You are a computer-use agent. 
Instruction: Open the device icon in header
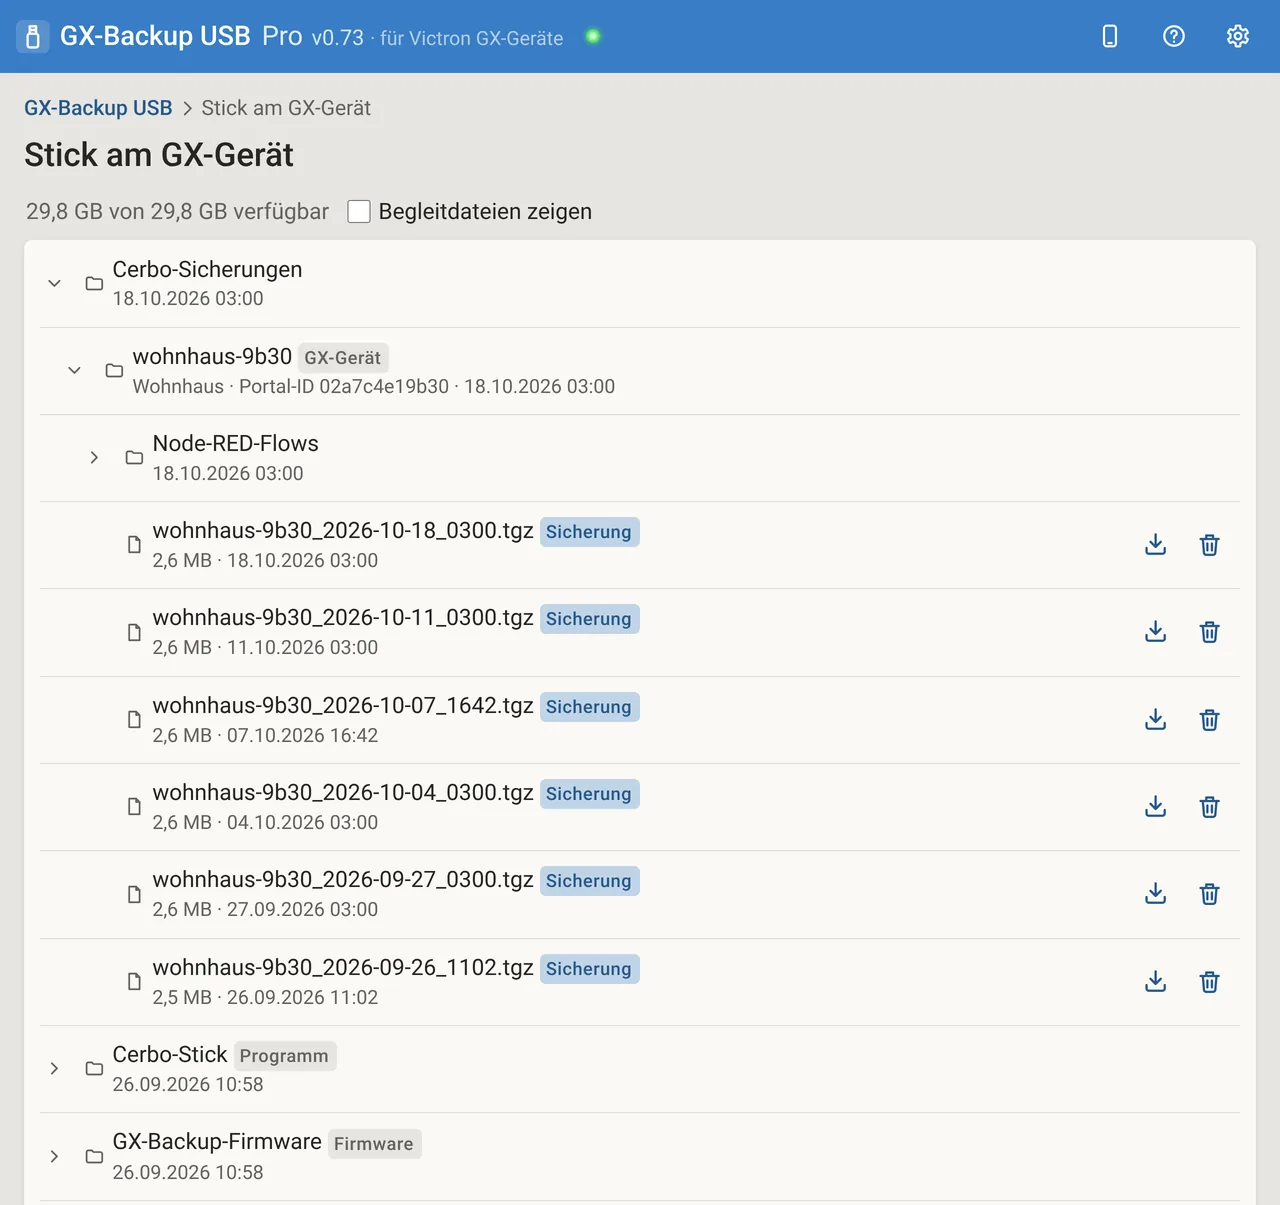[x=1109, y=36]
